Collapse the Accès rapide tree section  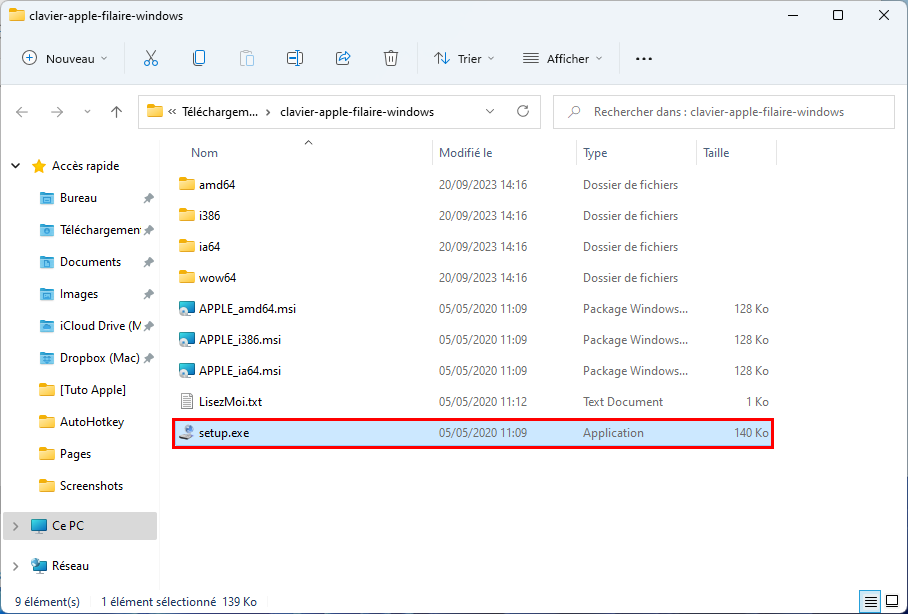tap(16, 166)
